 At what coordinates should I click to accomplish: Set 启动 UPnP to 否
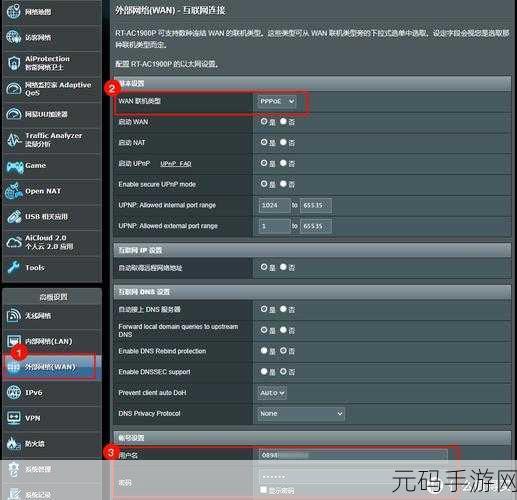(x=283, y=163)
